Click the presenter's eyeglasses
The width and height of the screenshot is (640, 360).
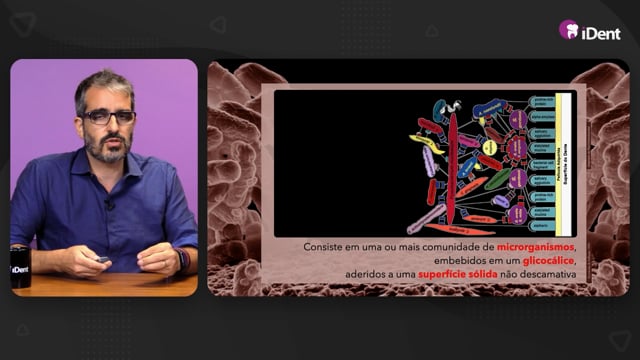[x=109, y=118]
